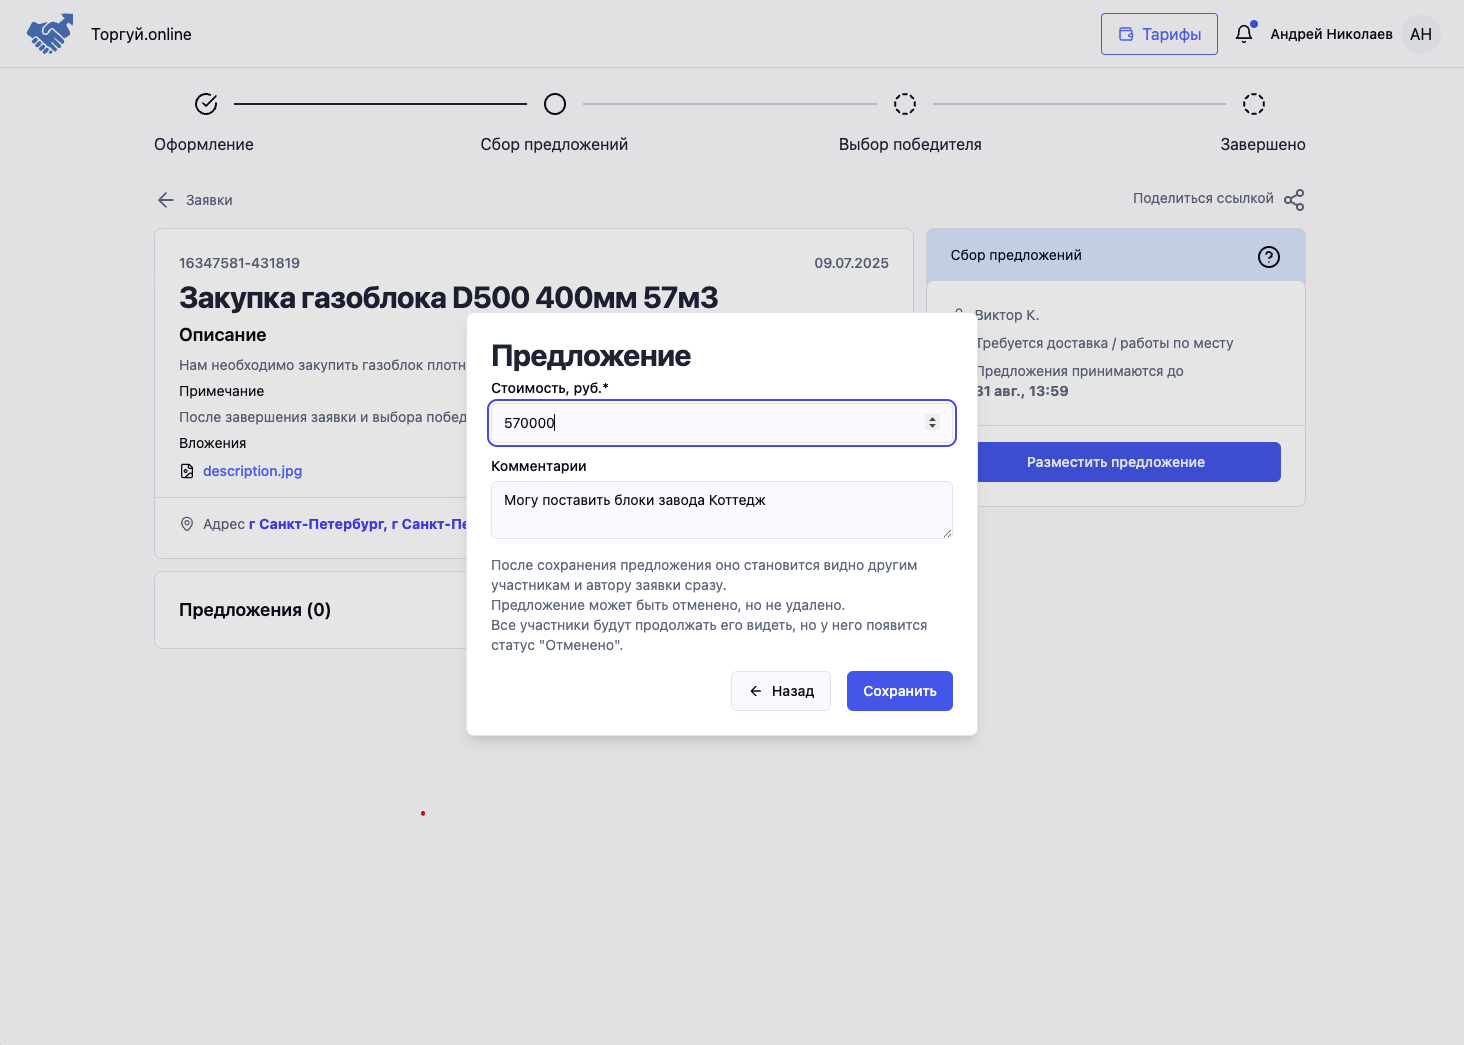Open notifications bell icon
Screen dimensions: 1464x1045
[x=1243, y=34]
